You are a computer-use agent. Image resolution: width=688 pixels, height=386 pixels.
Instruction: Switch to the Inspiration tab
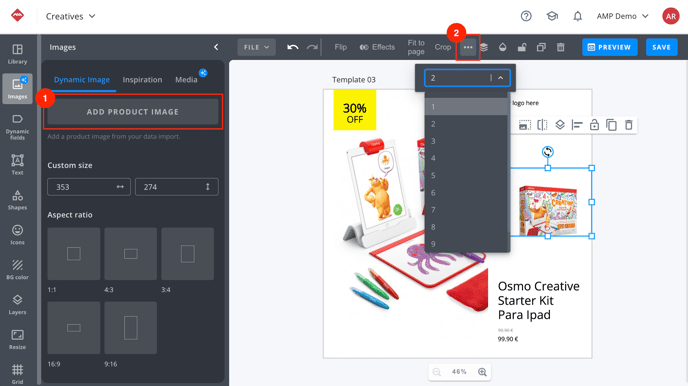142,80
